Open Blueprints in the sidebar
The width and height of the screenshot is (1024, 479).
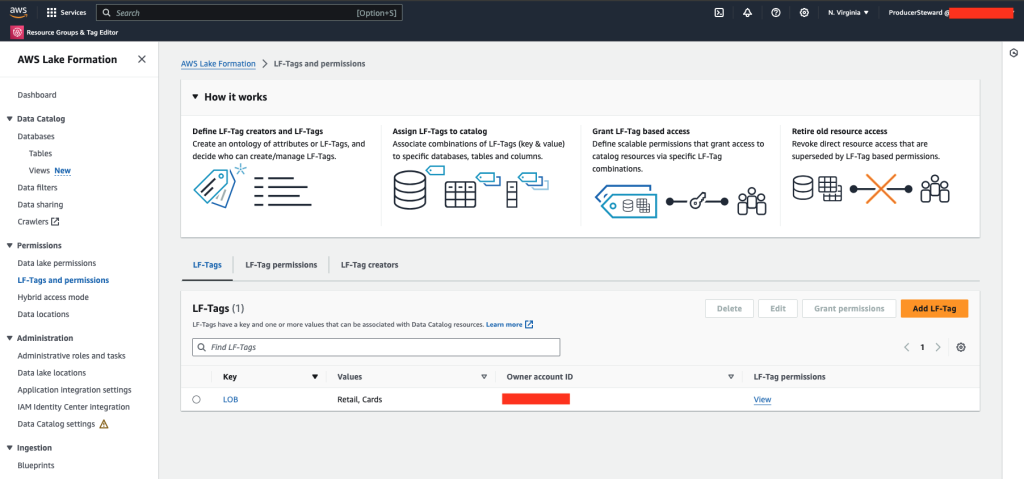tap(36, 466)
